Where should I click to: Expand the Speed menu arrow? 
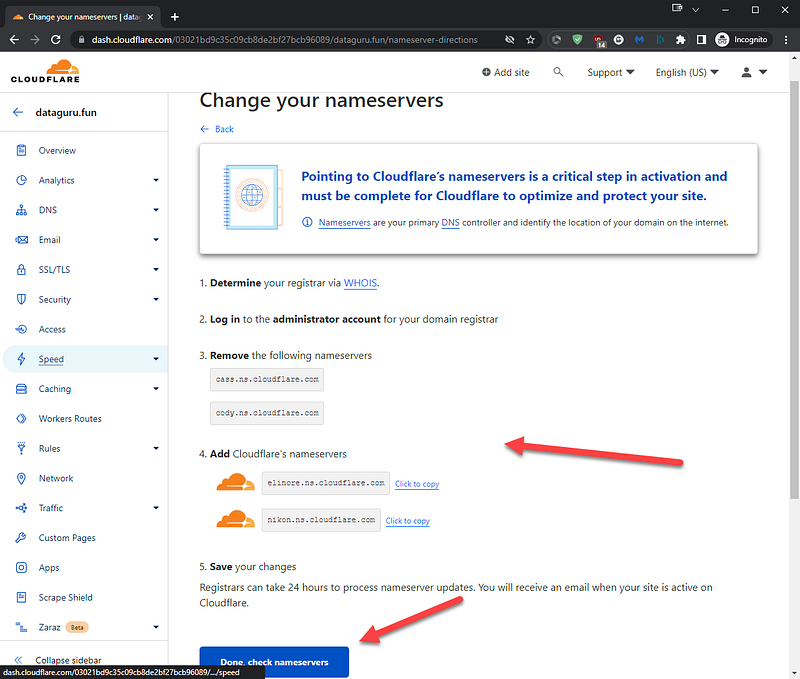(156, 359)
